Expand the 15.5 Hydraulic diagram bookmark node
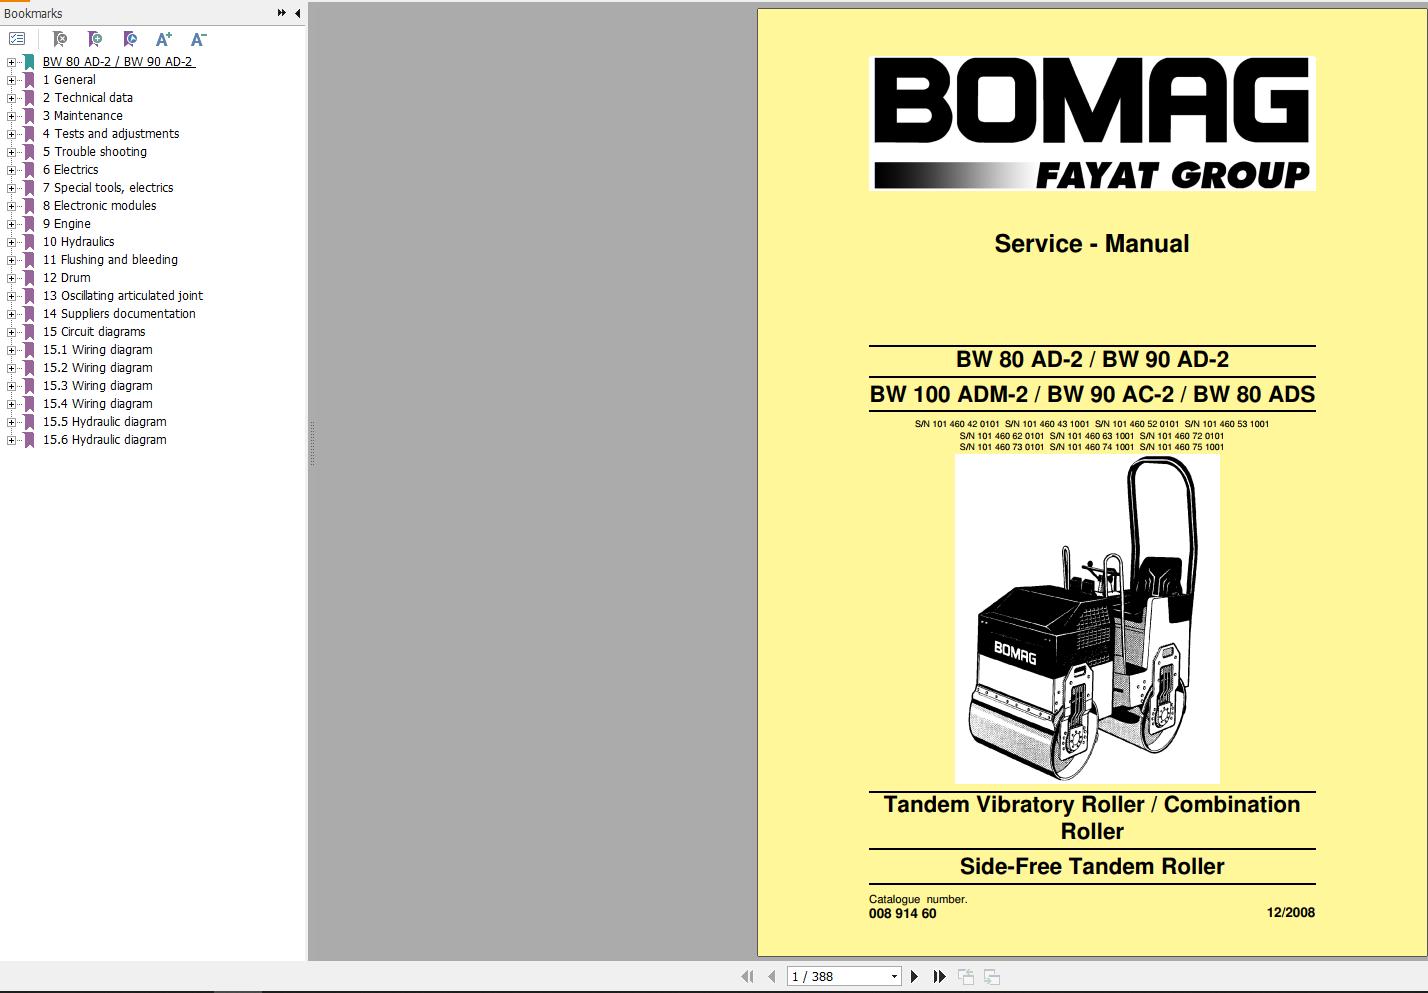Viewport: 1428px width, 993px height. pyautogui.click(x=12, y=422)
